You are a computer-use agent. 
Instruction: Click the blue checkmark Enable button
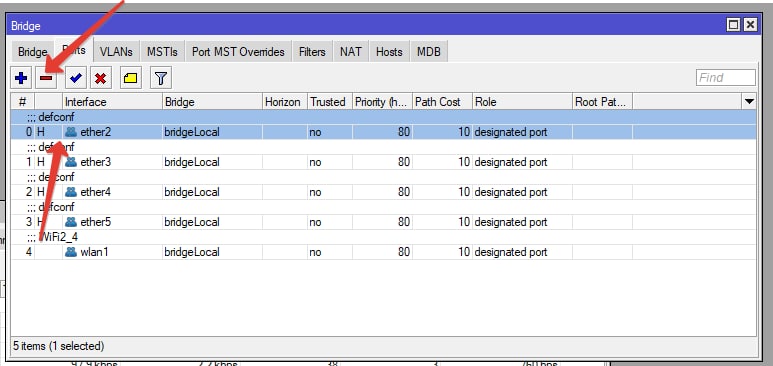75,78
